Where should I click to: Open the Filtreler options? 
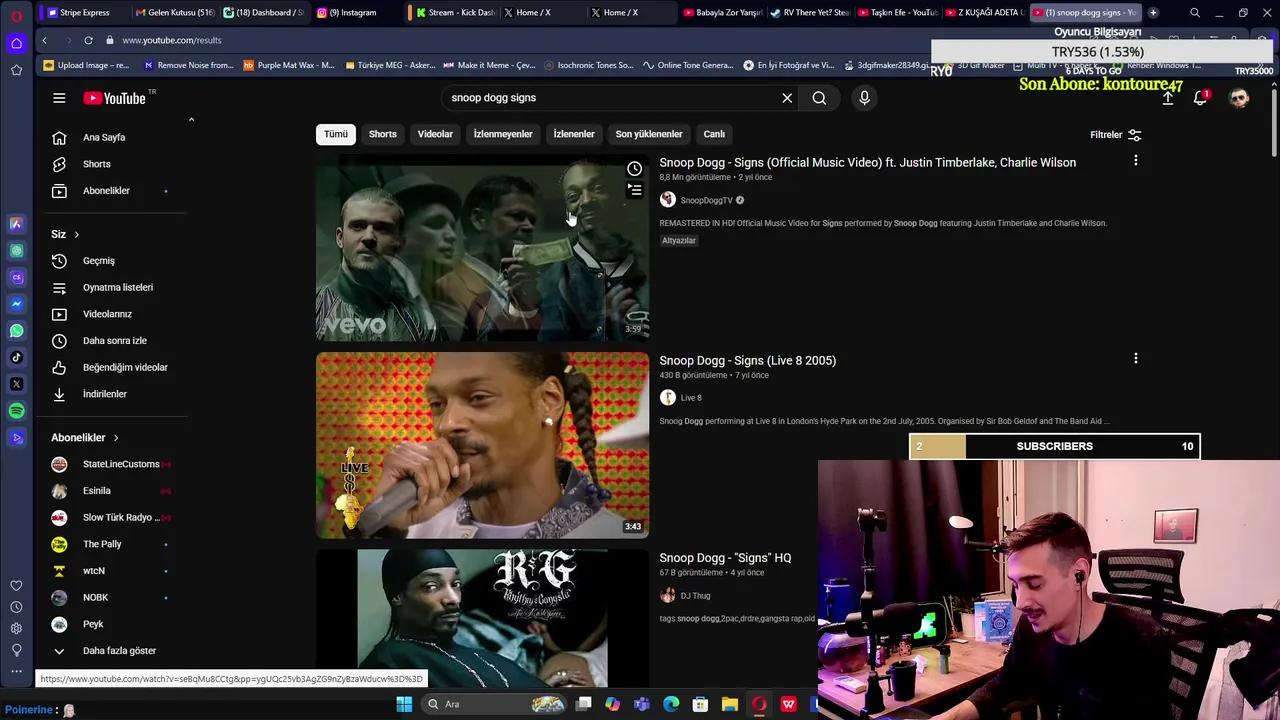[x=1116, y=135]
